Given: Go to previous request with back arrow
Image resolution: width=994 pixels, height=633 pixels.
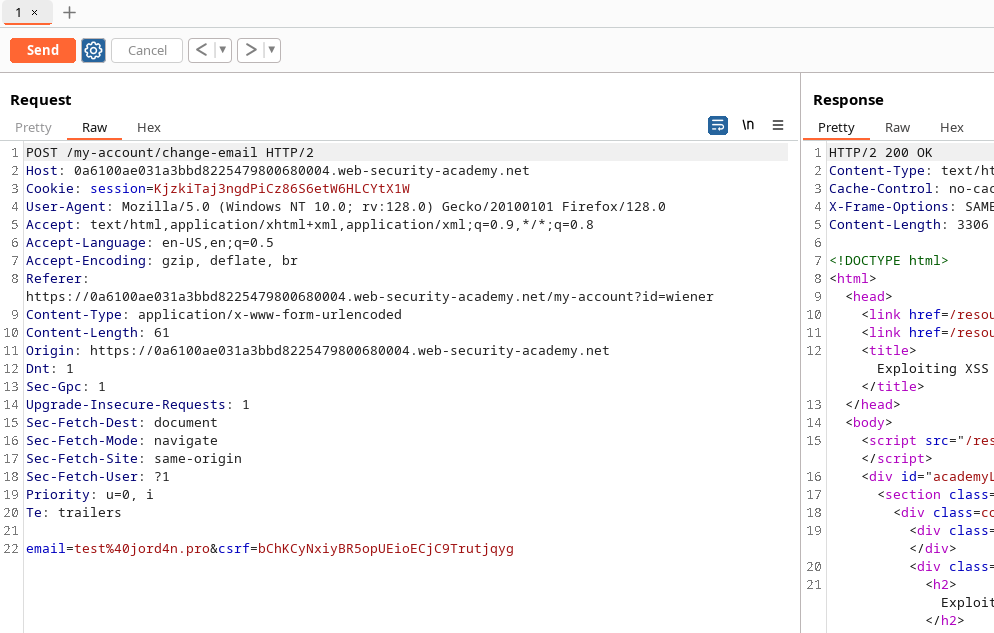Looking at the screenshot, I should coord(201,50).
